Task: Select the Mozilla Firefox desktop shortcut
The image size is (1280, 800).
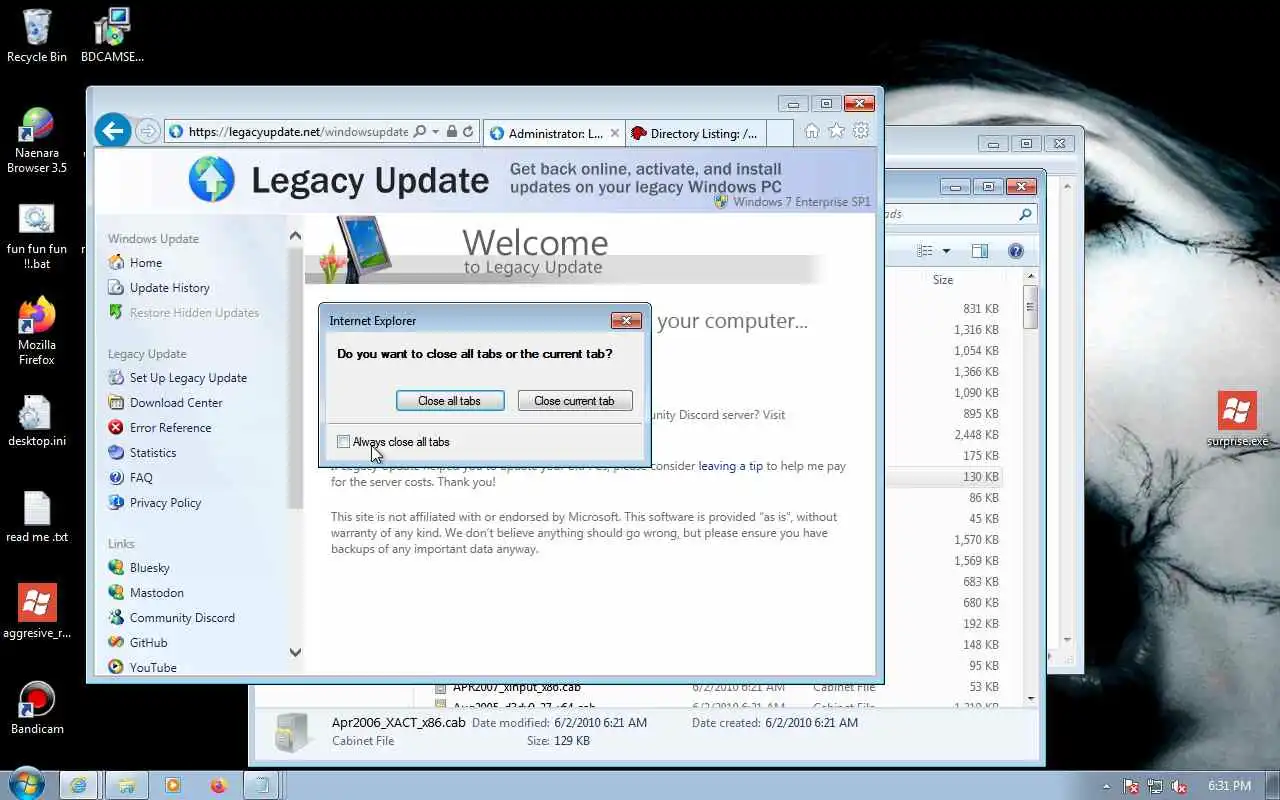Action: 37,332
